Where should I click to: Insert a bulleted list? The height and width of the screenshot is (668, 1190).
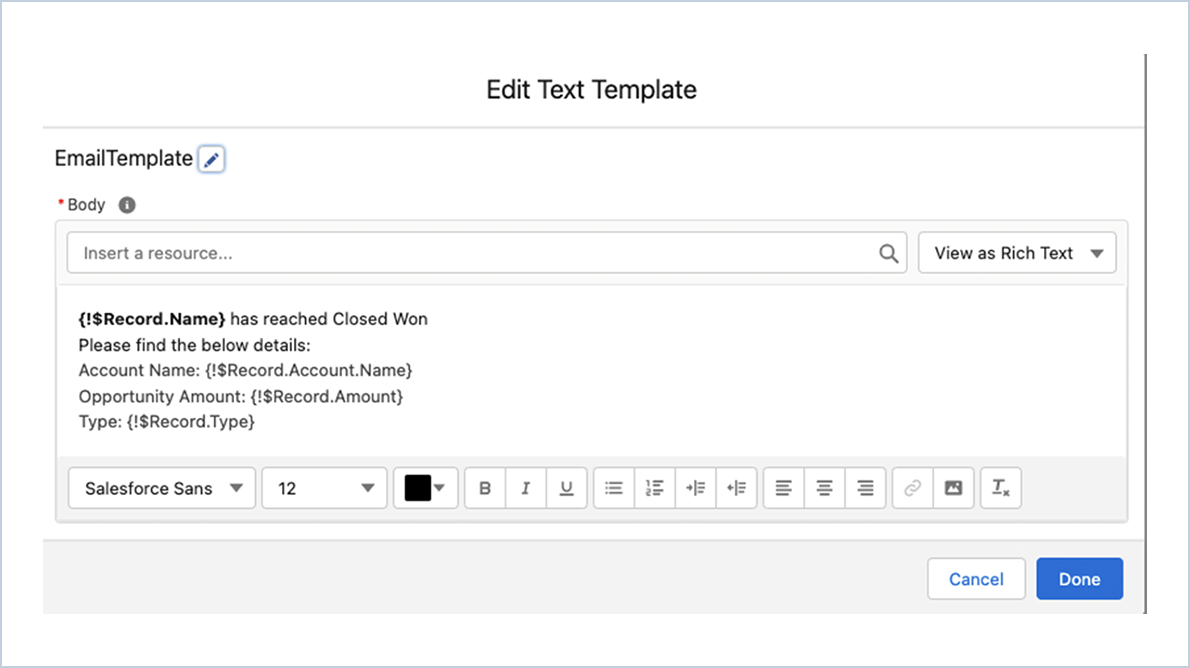(613, 488)
